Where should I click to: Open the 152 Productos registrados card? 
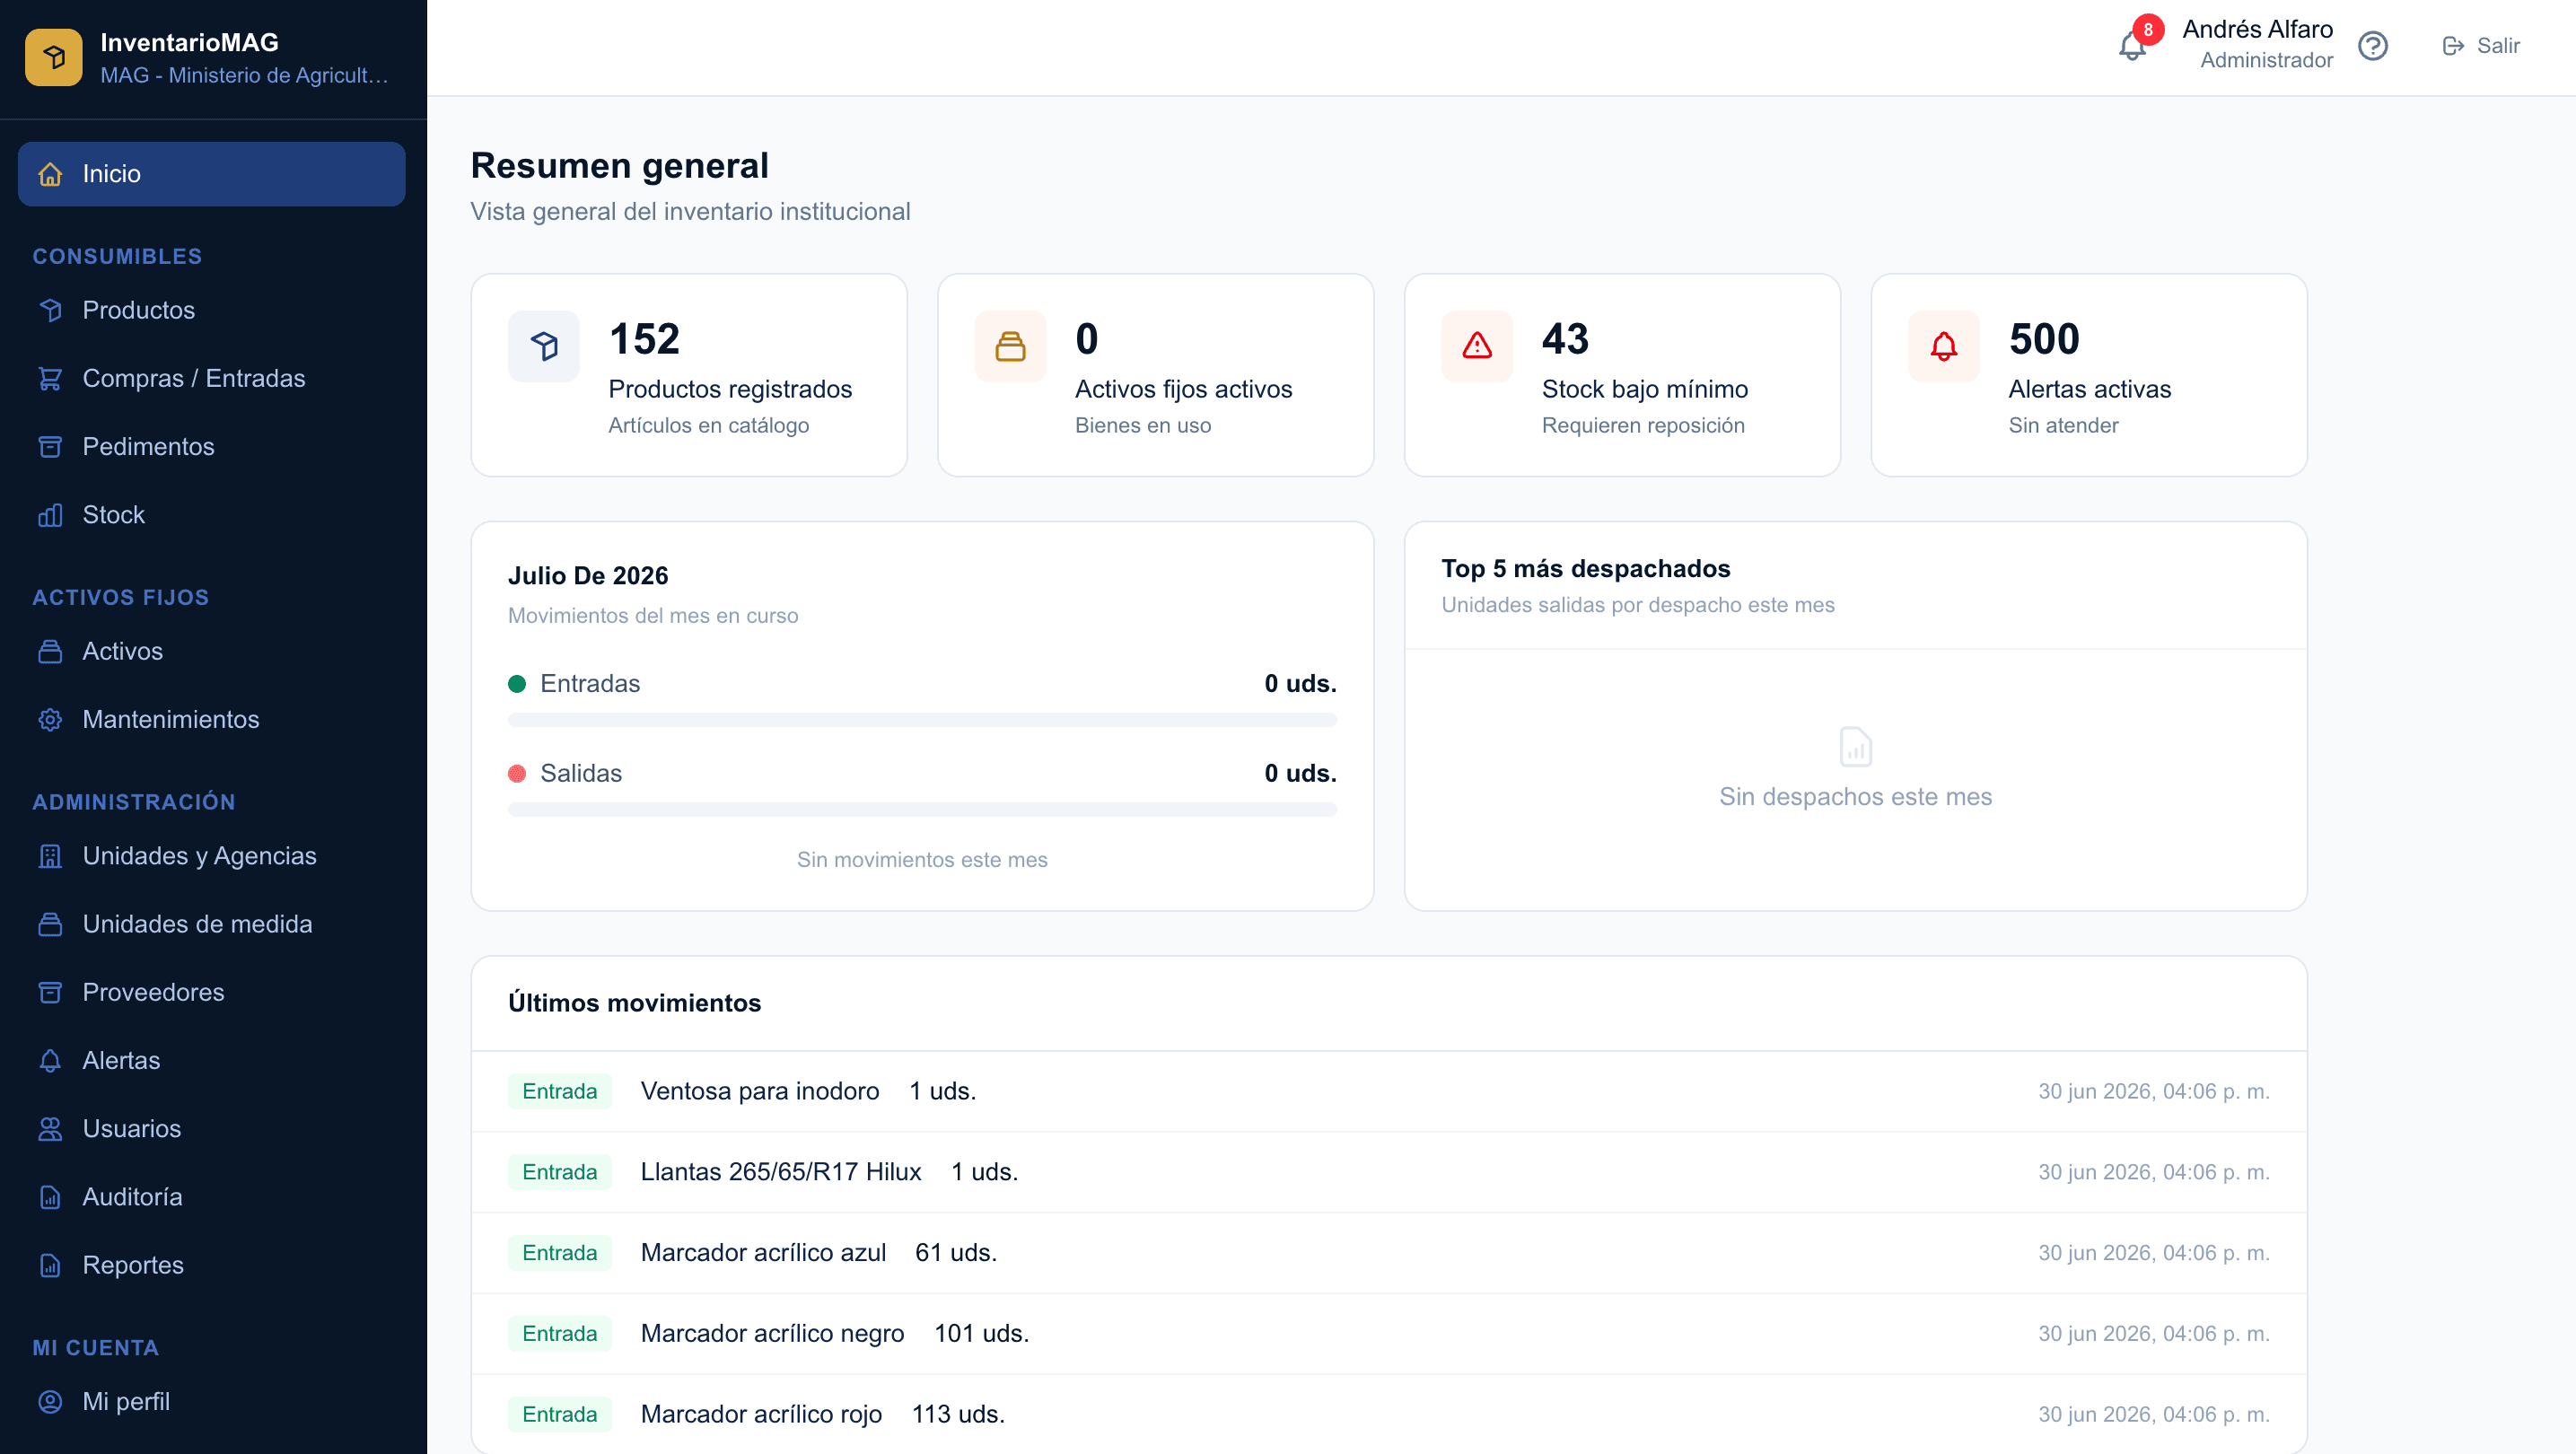689,375
